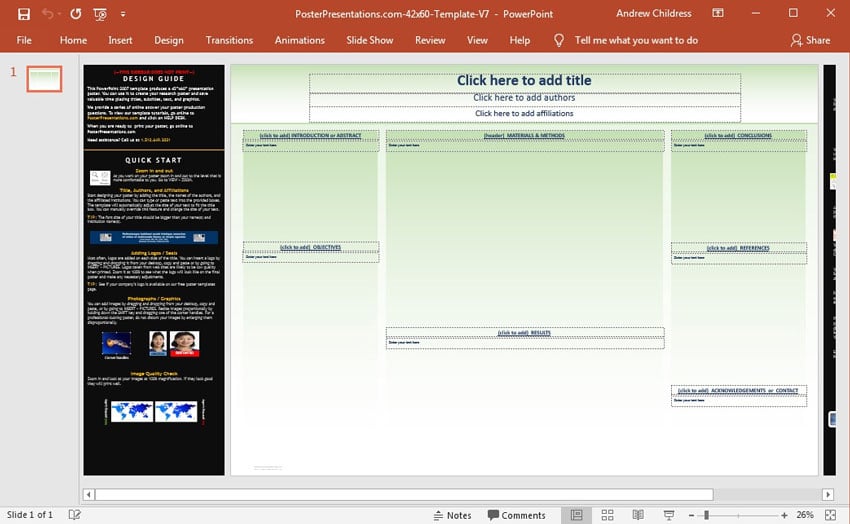
Task: Toggle the Notes pane
Action: [x=451, y=515]
